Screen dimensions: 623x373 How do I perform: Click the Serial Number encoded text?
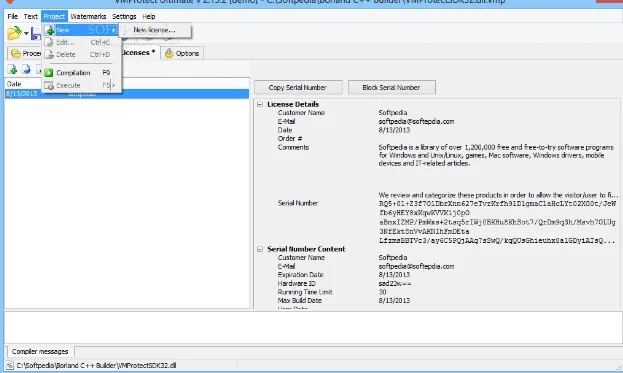[x=497, y=222]
